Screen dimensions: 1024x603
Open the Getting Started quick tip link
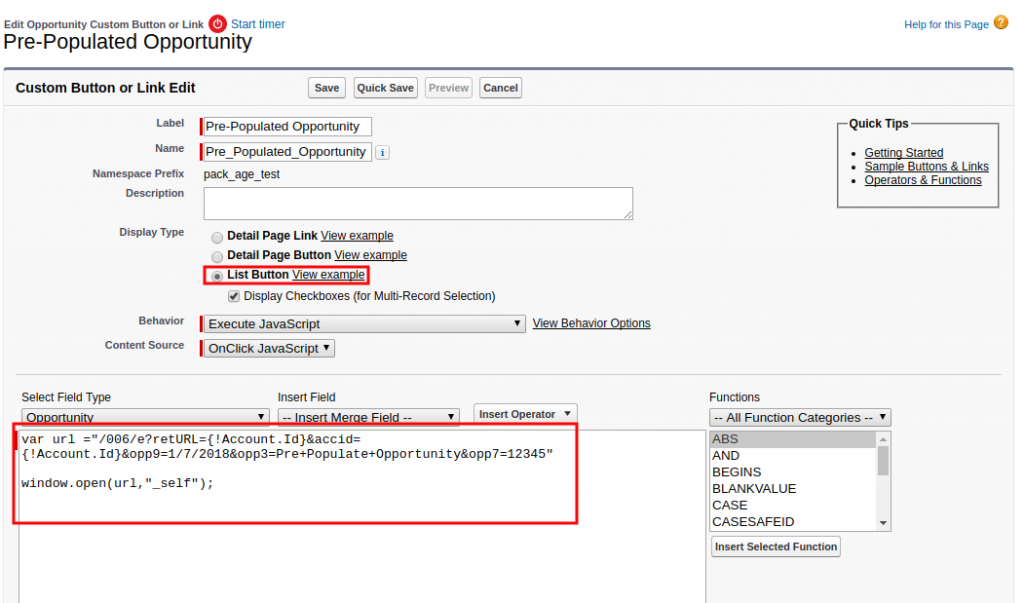coord(904,153)
